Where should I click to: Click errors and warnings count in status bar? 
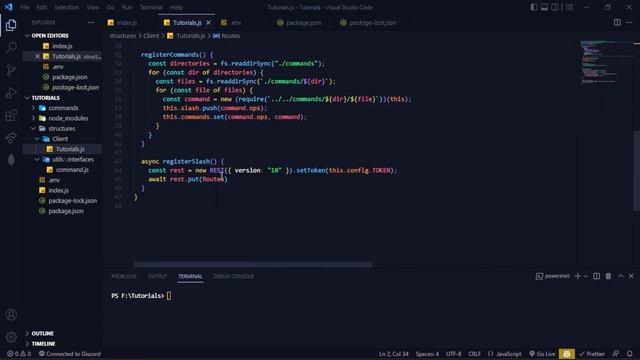(x=19, y=354)
